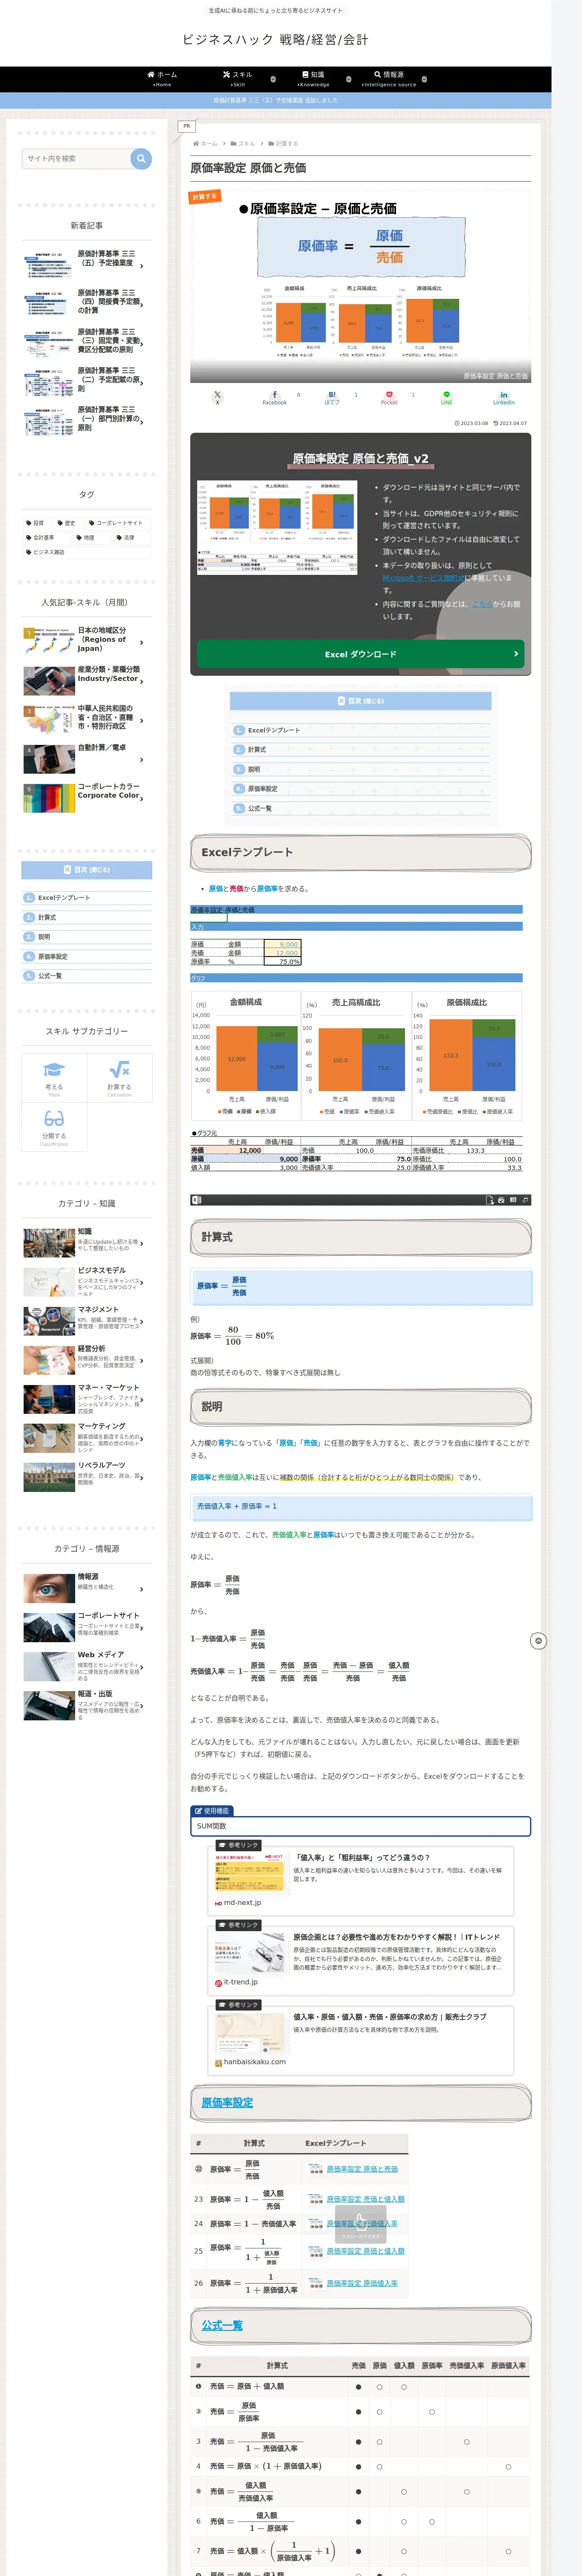Viewport: 582px width, 2576px height.
Task: Open the スキル Skill navigation item
Action: [x=237, y=79]
